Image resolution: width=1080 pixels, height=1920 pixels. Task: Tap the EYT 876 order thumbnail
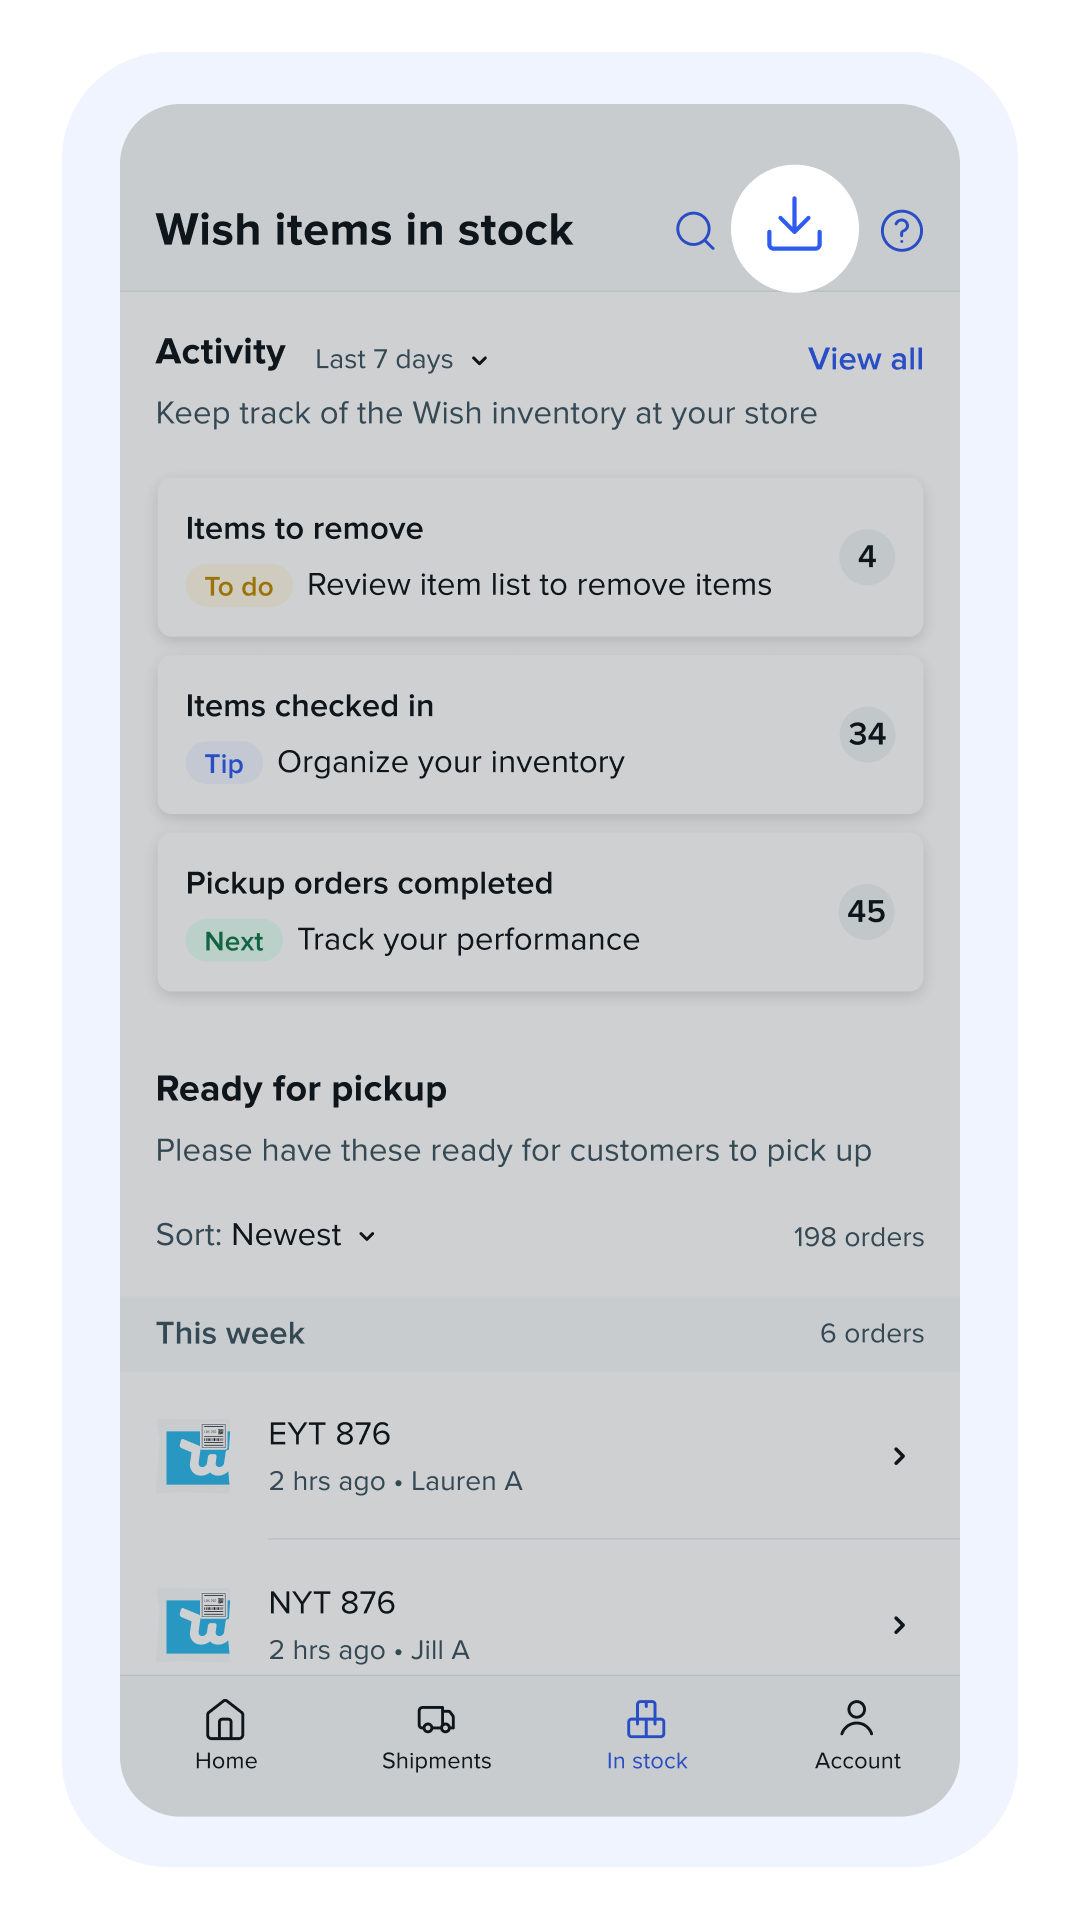198,1456
